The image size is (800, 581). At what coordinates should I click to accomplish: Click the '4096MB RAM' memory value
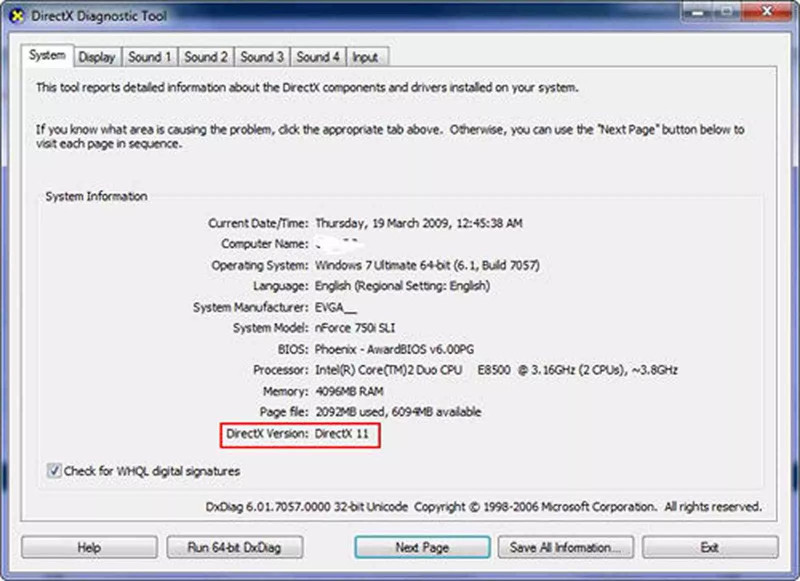[349, 391]
